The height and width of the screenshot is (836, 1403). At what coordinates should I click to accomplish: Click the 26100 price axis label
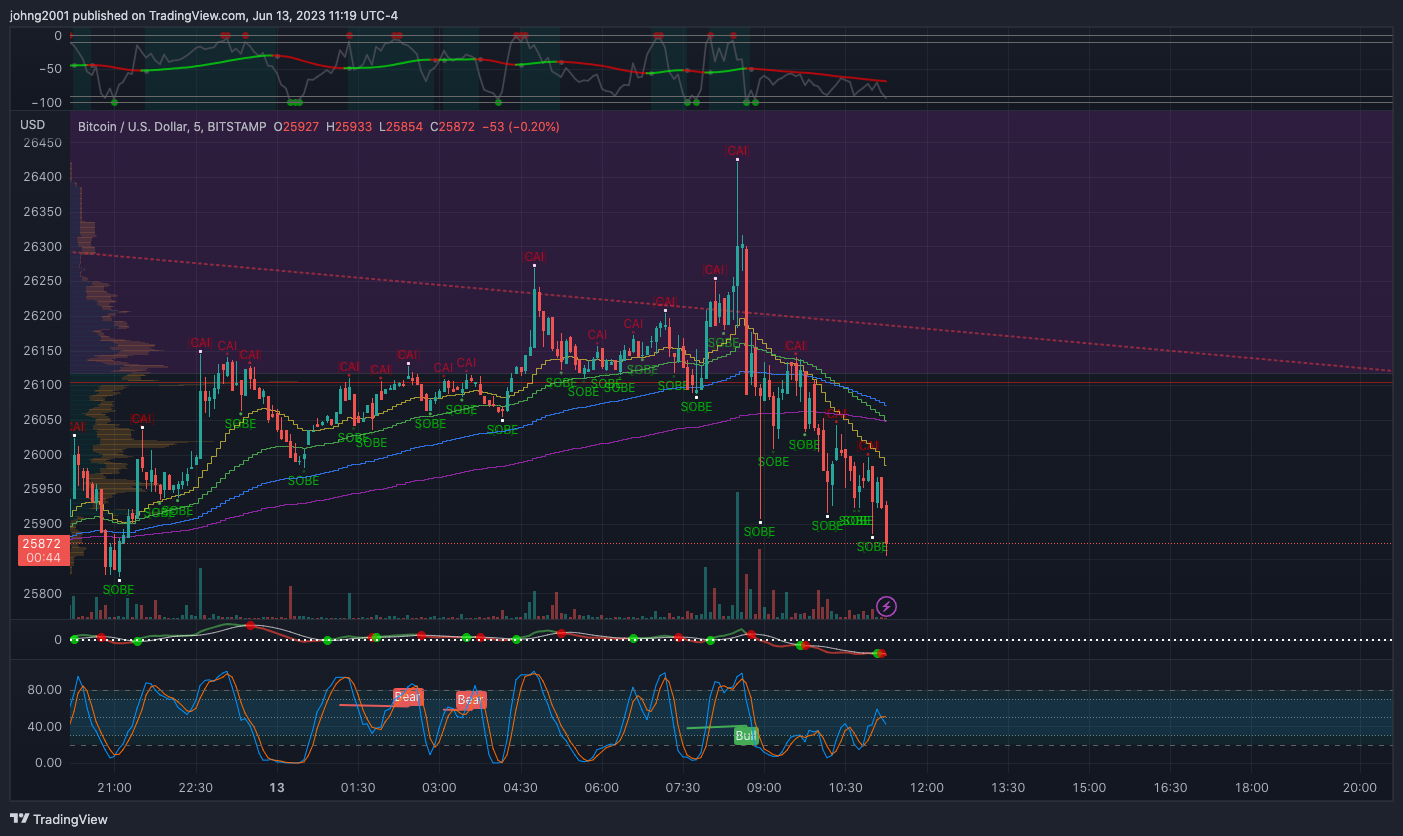(42, 385)
